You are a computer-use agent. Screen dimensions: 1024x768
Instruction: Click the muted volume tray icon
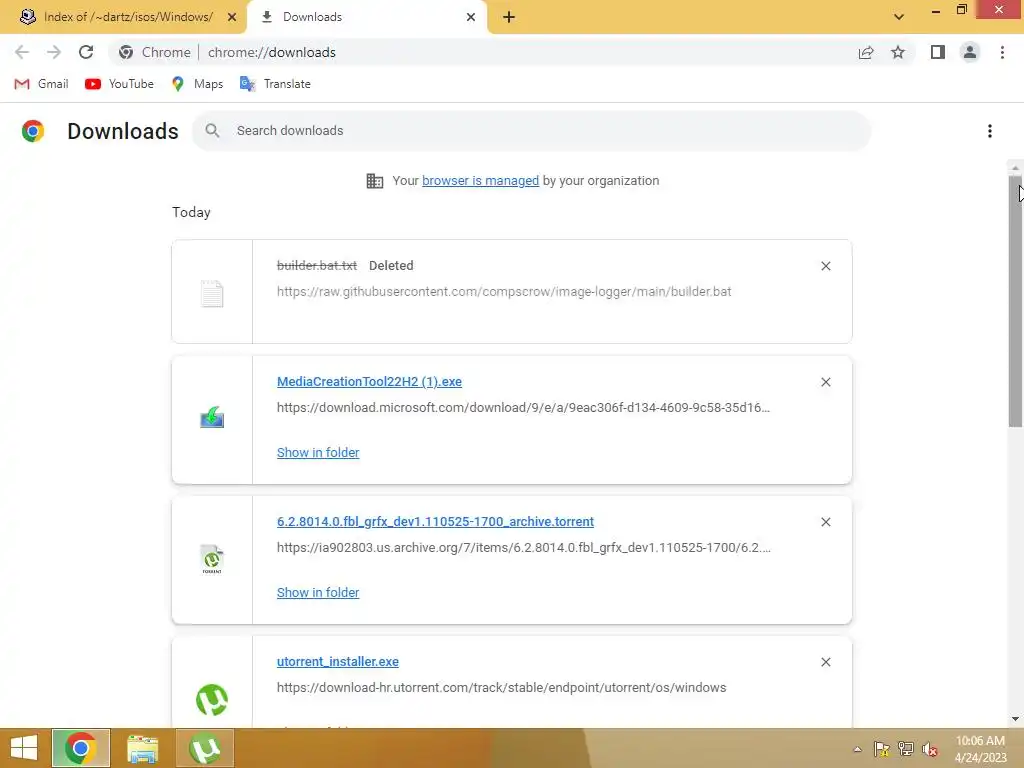(930, 749)
